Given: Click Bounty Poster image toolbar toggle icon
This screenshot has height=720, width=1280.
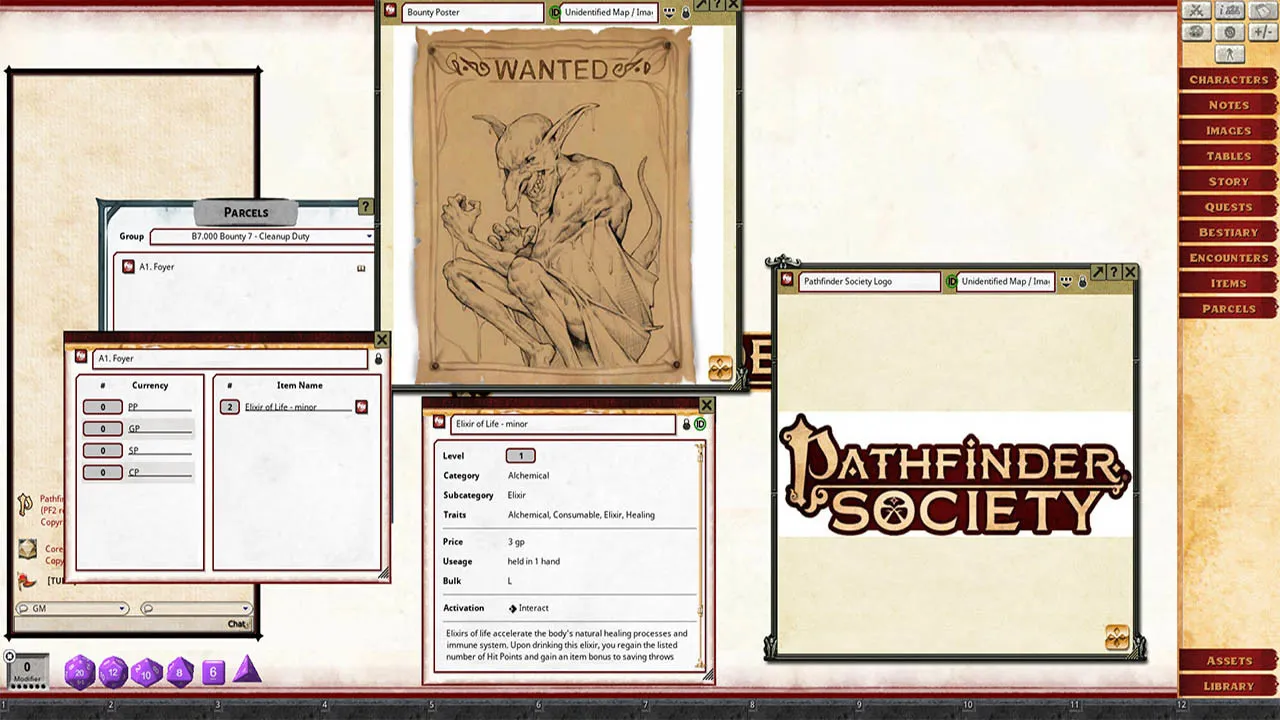Looking at the screenshot, I should [x=720, y=369].
